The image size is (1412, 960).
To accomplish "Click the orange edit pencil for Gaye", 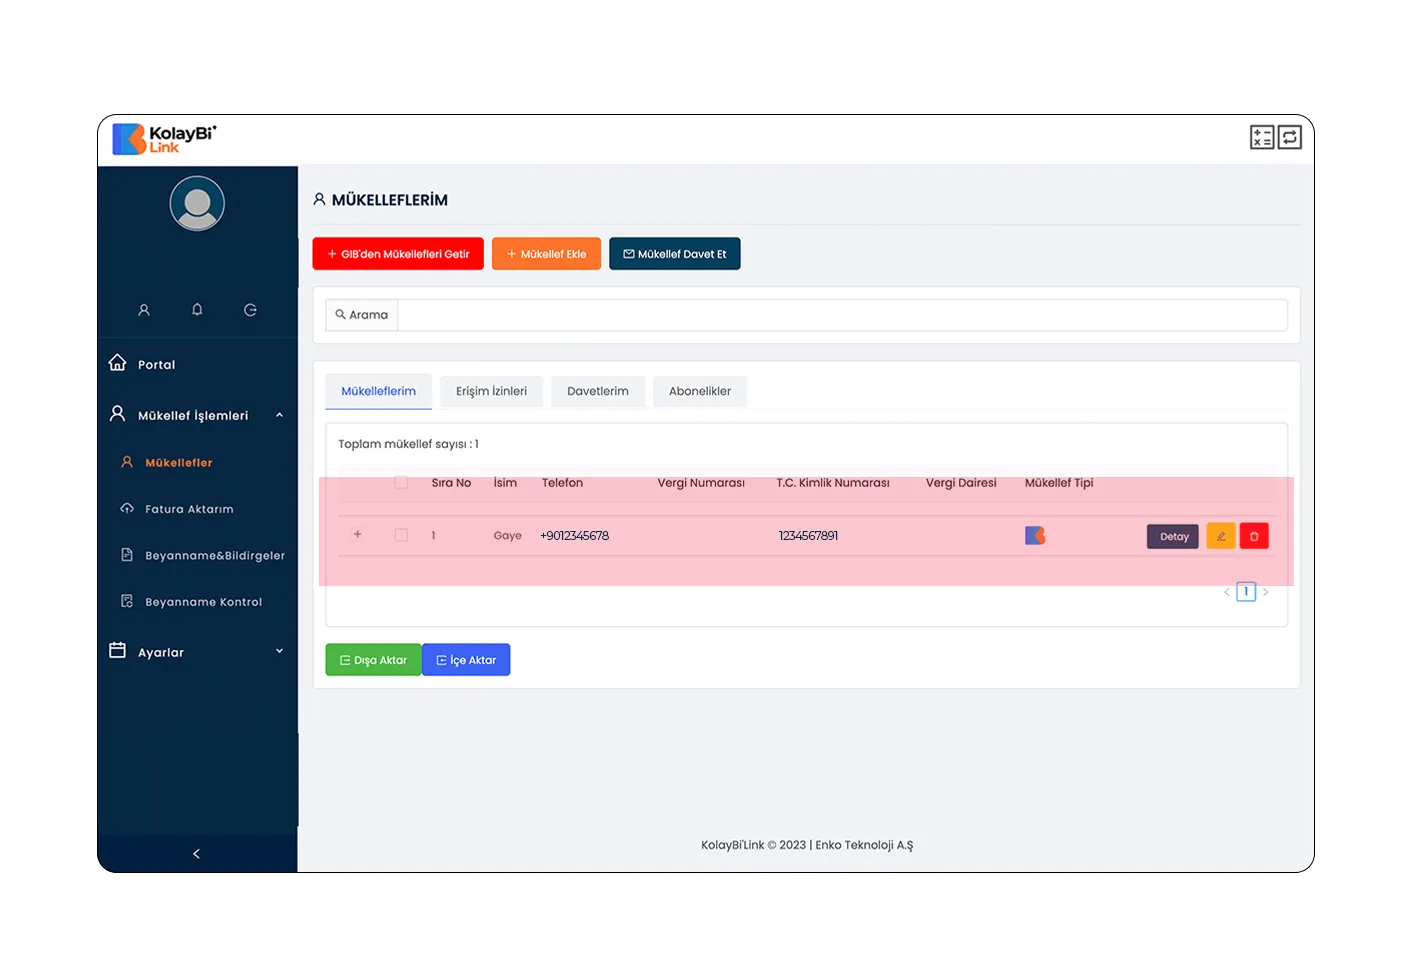I will tap(1221, 536).
